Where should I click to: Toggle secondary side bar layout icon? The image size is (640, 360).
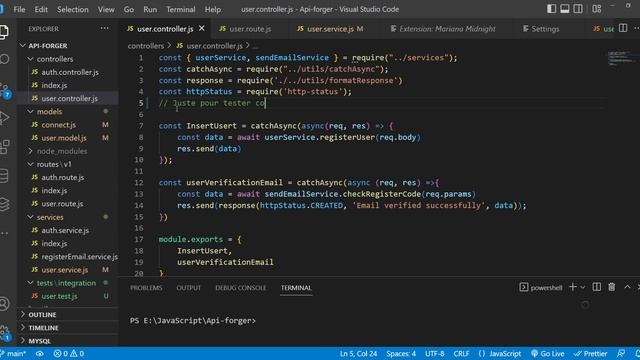pyautogui.click(x=578, y=9)
